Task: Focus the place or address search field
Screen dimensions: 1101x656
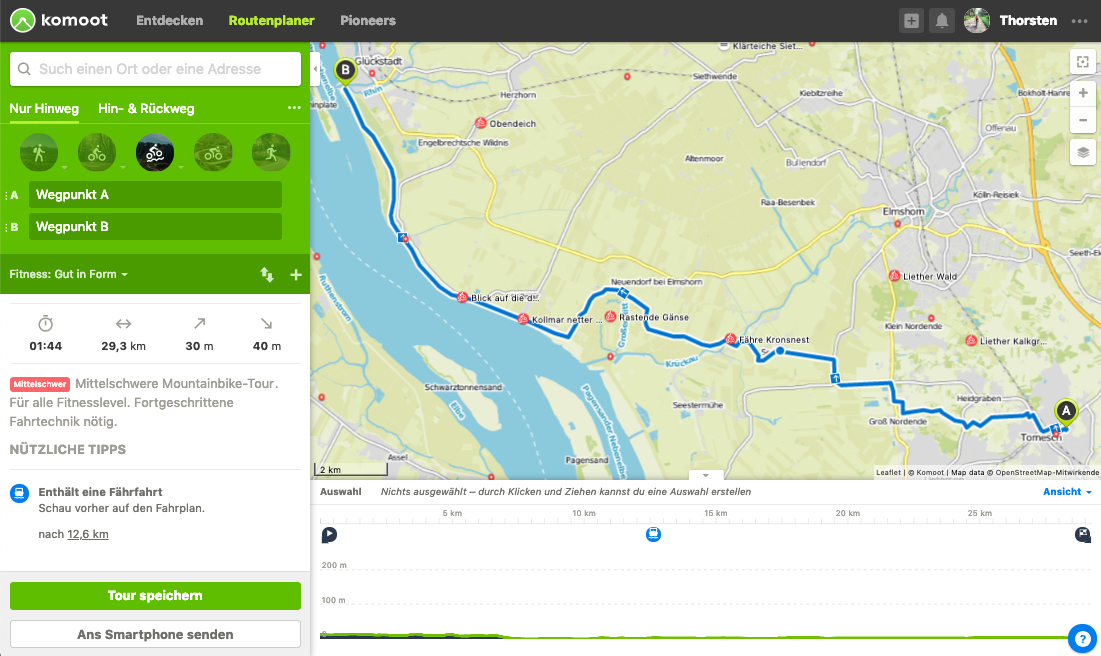Action: click(155, 69)
